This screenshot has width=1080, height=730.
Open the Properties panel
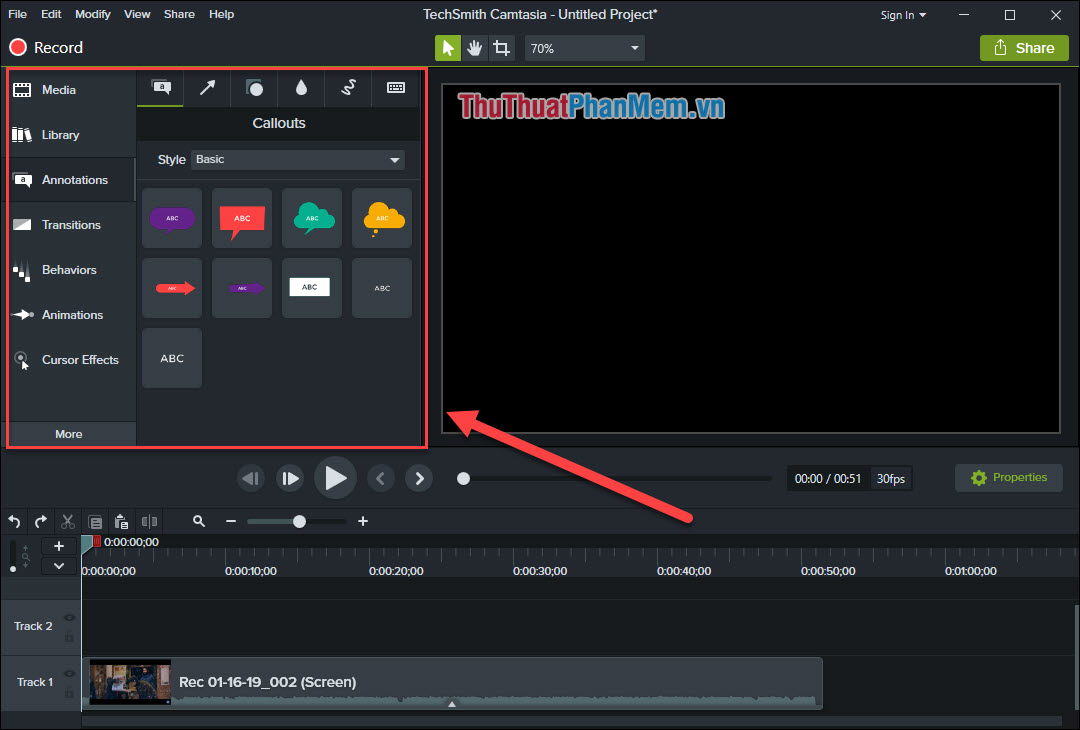(1008, 477)
